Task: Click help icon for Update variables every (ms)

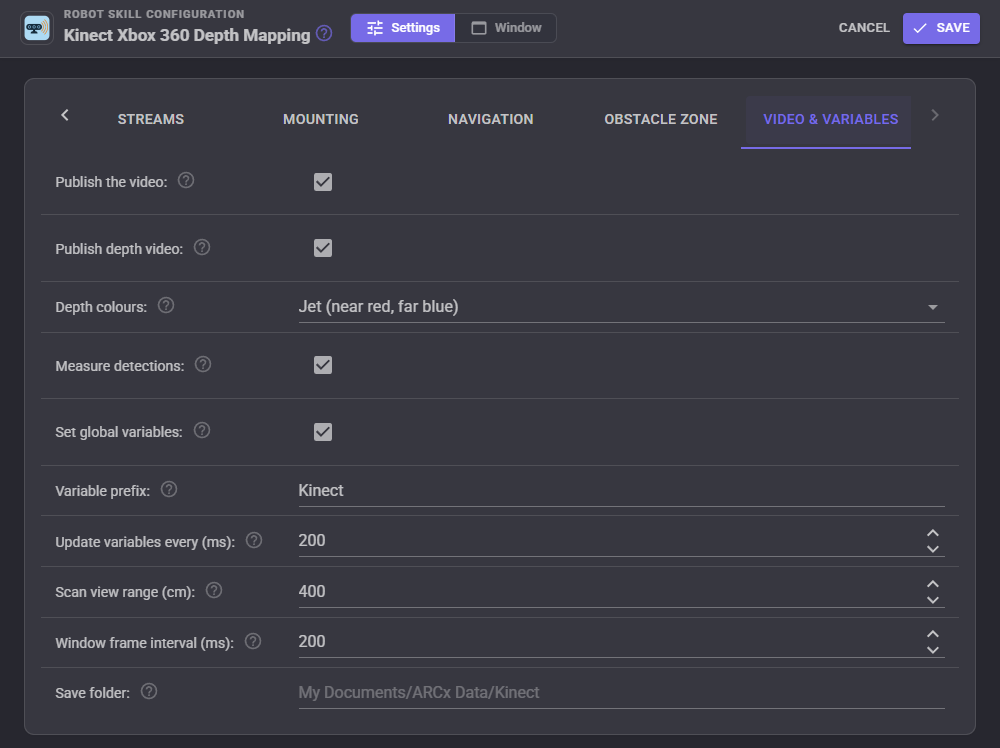Action: [x=254, y=540]
